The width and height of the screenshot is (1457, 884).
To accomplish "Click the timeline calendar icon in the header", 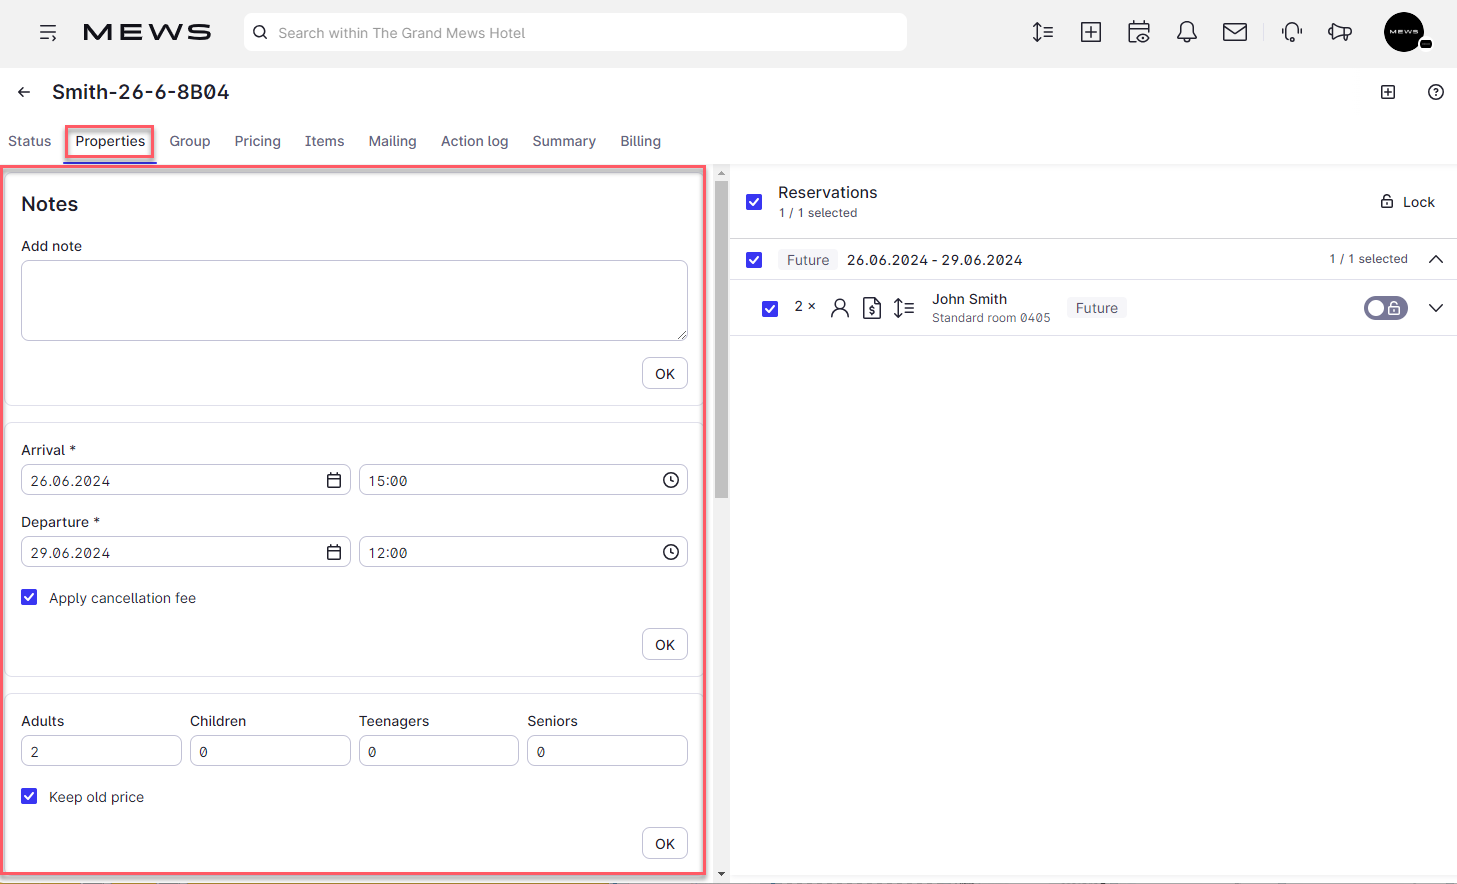I will click(1139, 32).
